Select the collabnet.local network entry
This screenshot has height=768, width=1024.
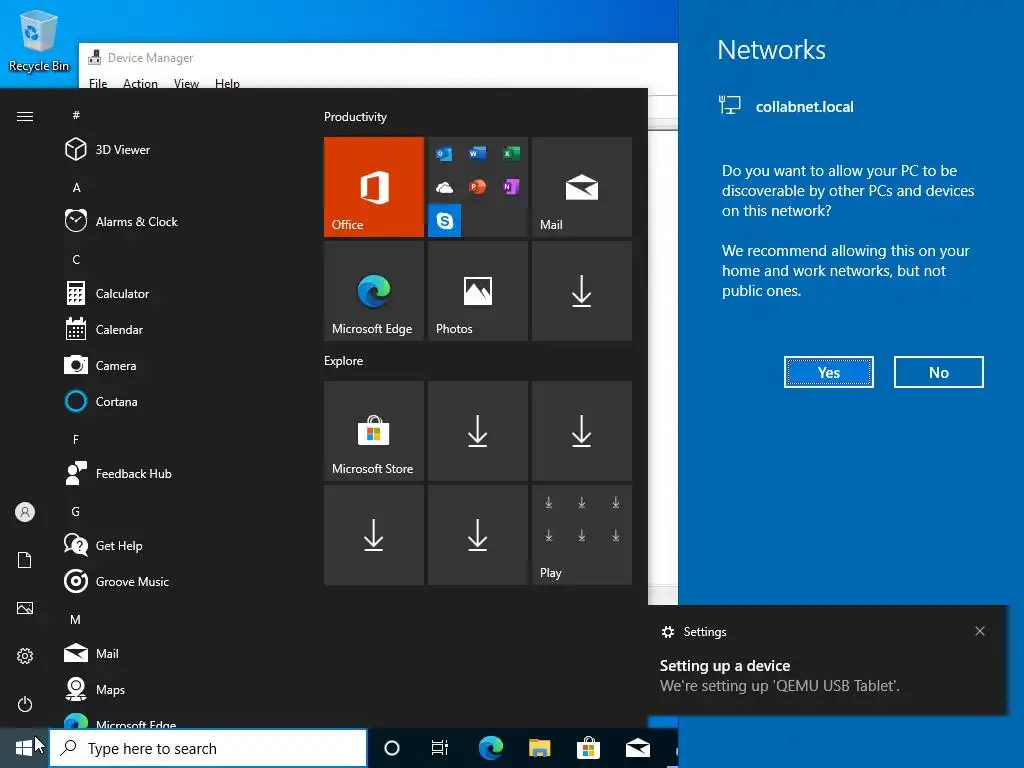coord(786,106)
